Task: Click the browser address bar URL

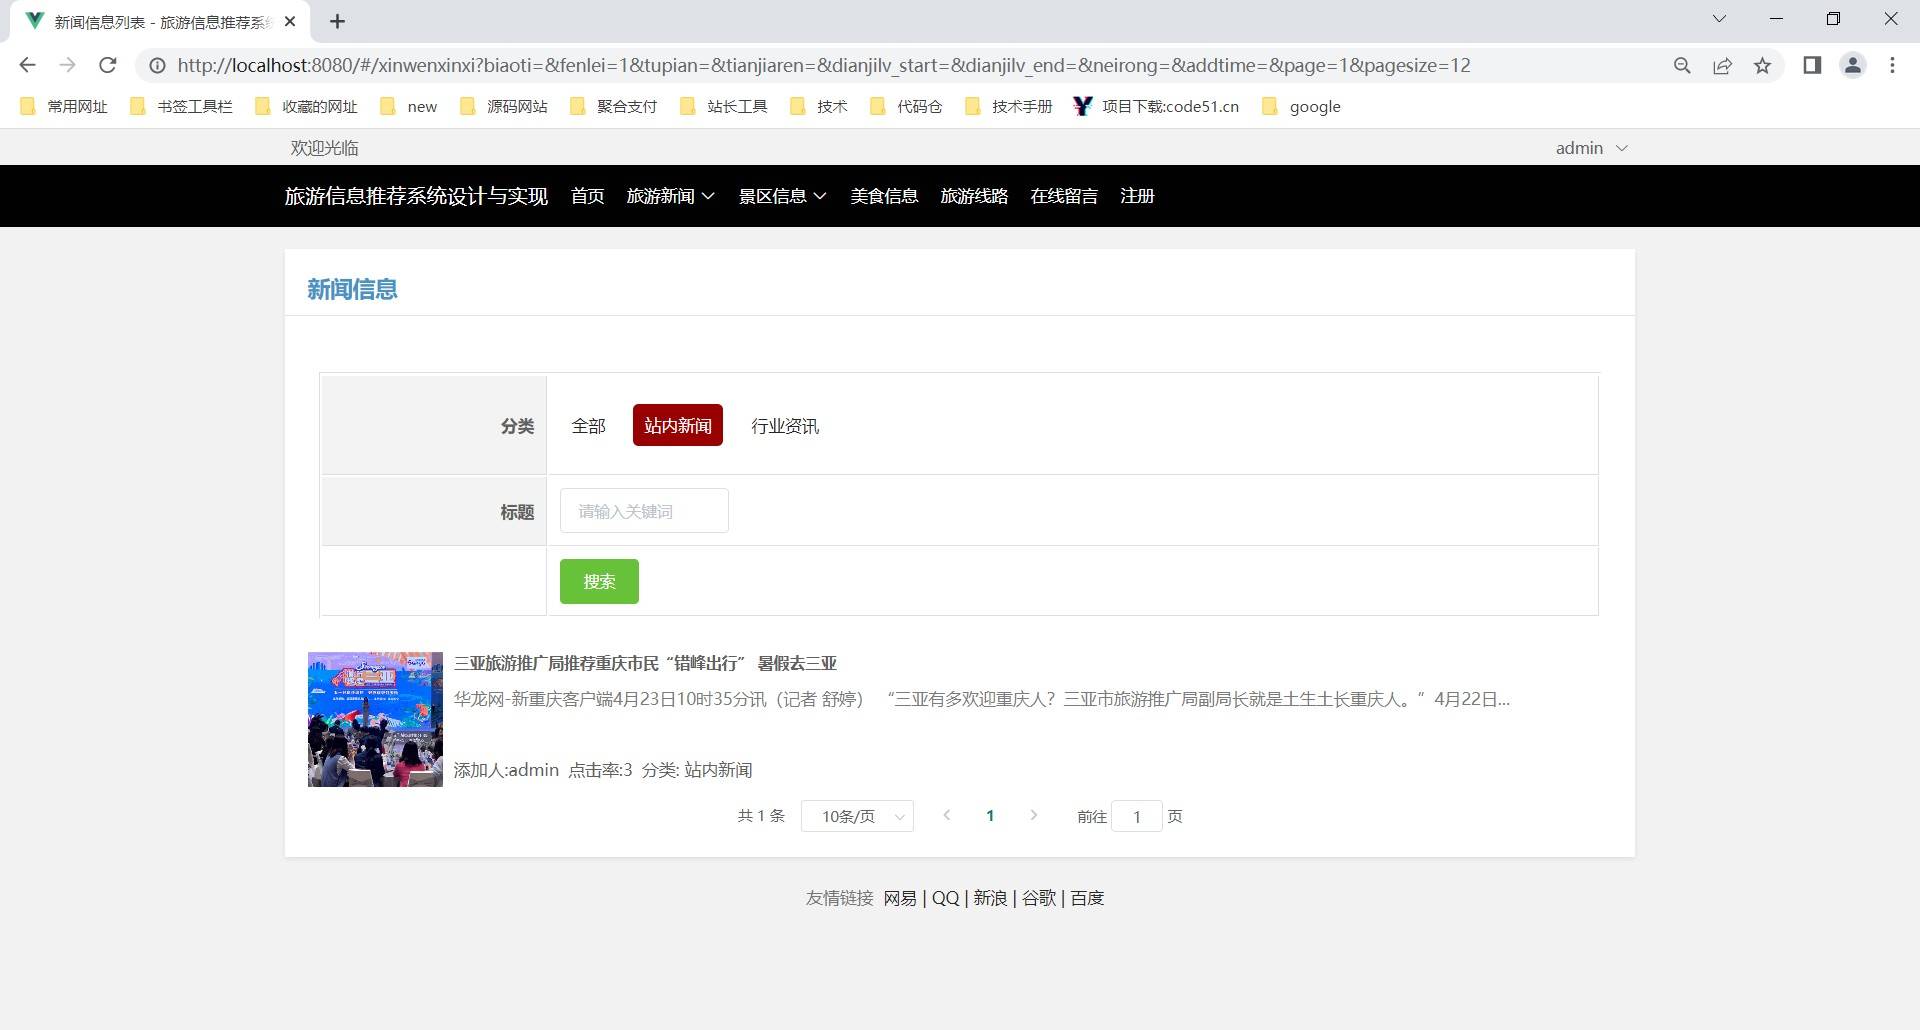Action: click(x=824, y=65)
